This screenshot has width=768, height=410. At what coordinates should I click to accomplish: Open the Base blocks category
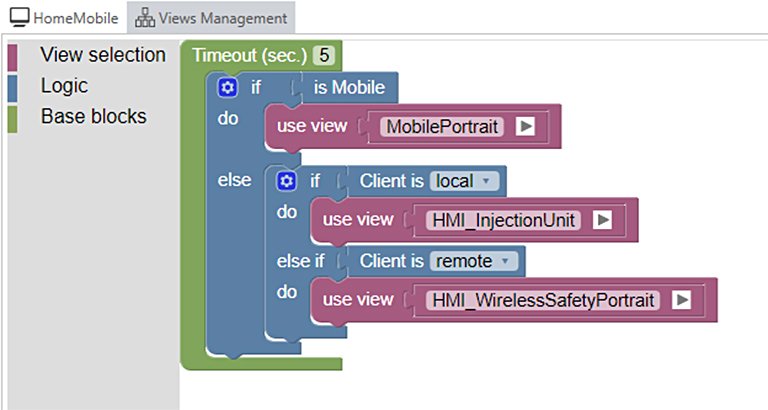[94, 117]
